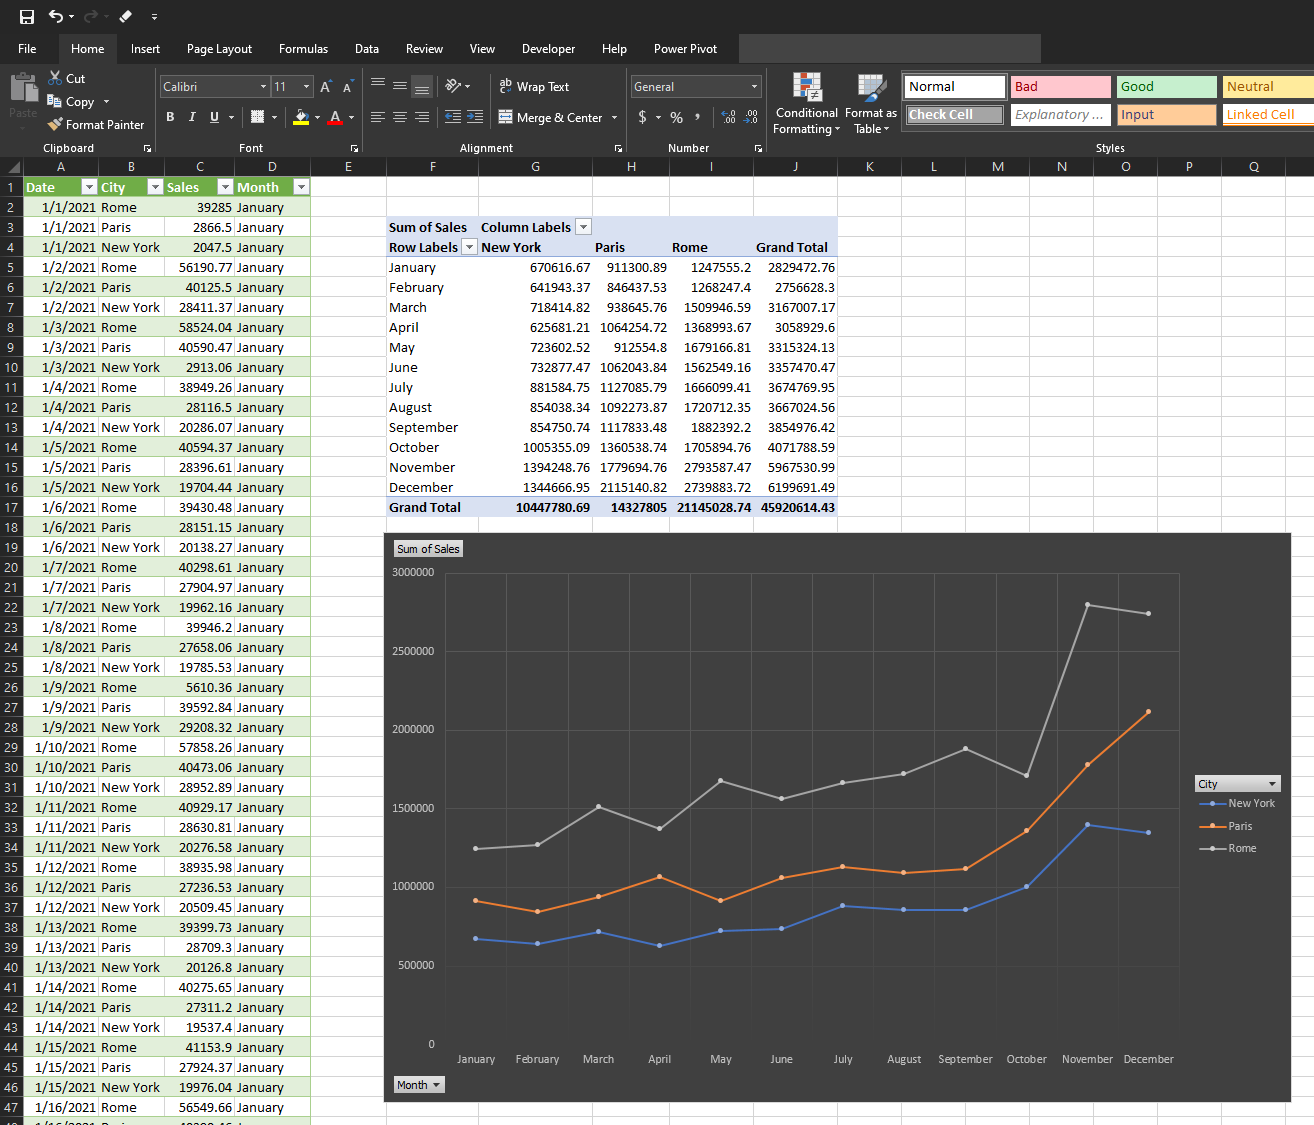1314x1125 pixels.
Task: Click the Select All corner of the sheet
Action: (x=11, y=167)
